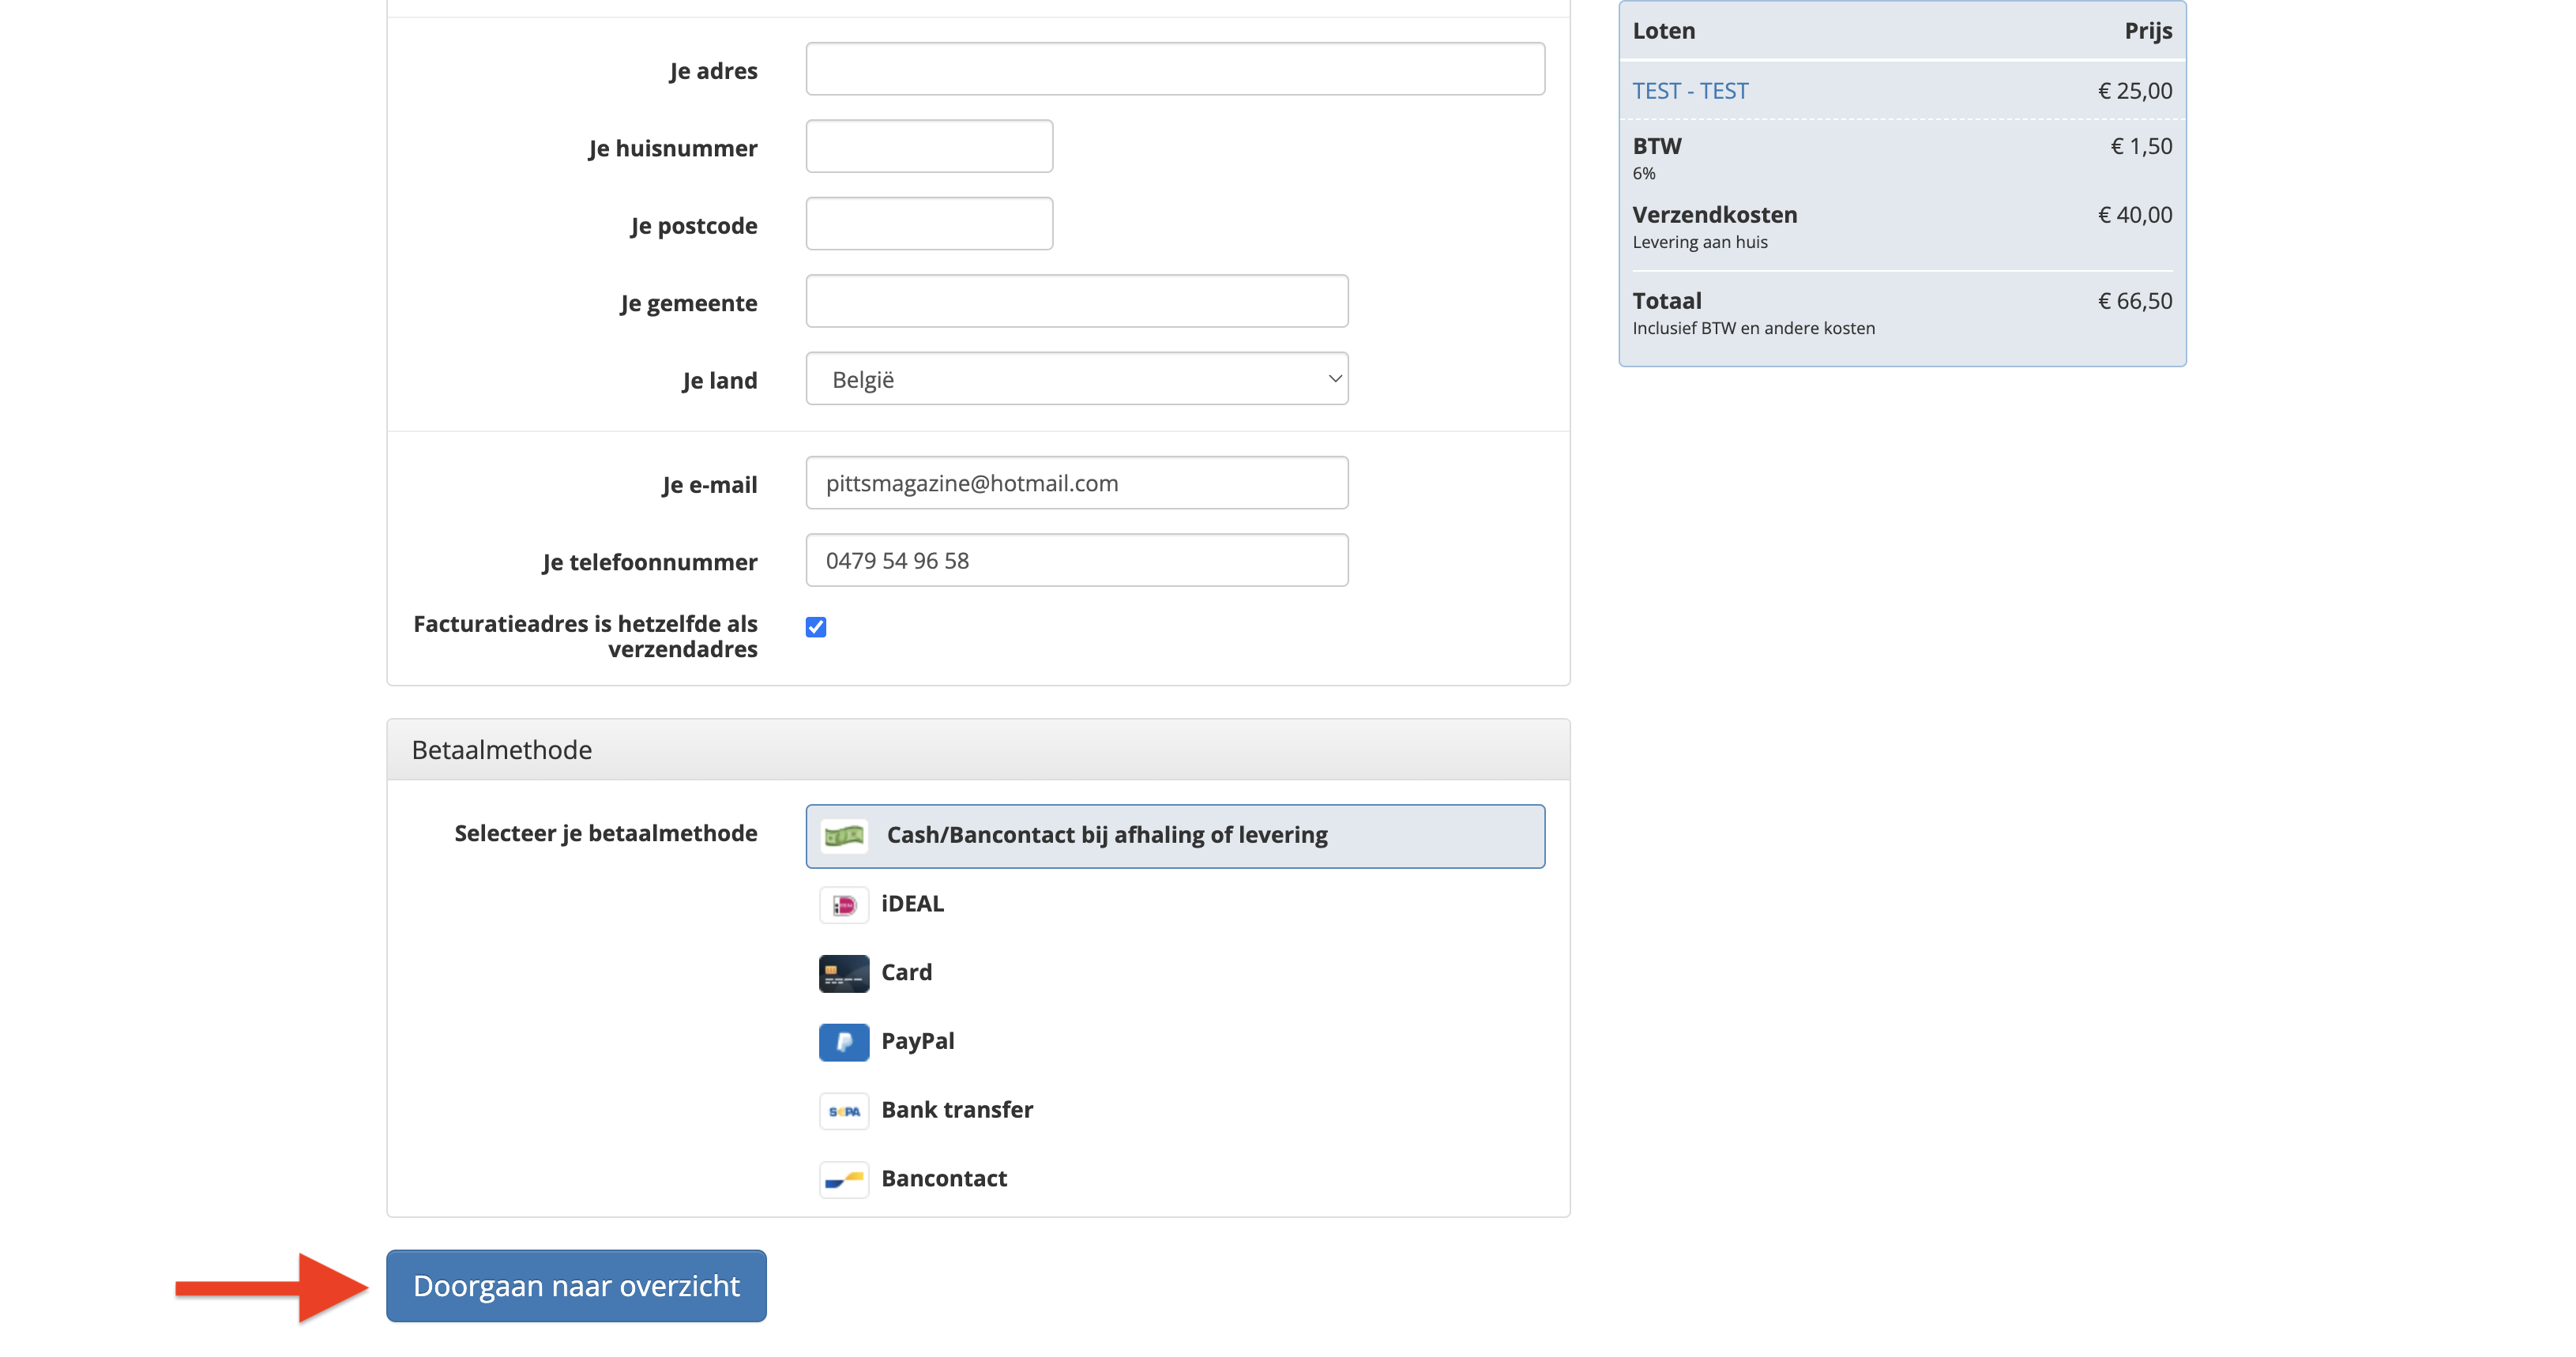This screenshot has width=2576, height=1357.
Task: Select the Je gemeente input field
Action: (1076, 302)
